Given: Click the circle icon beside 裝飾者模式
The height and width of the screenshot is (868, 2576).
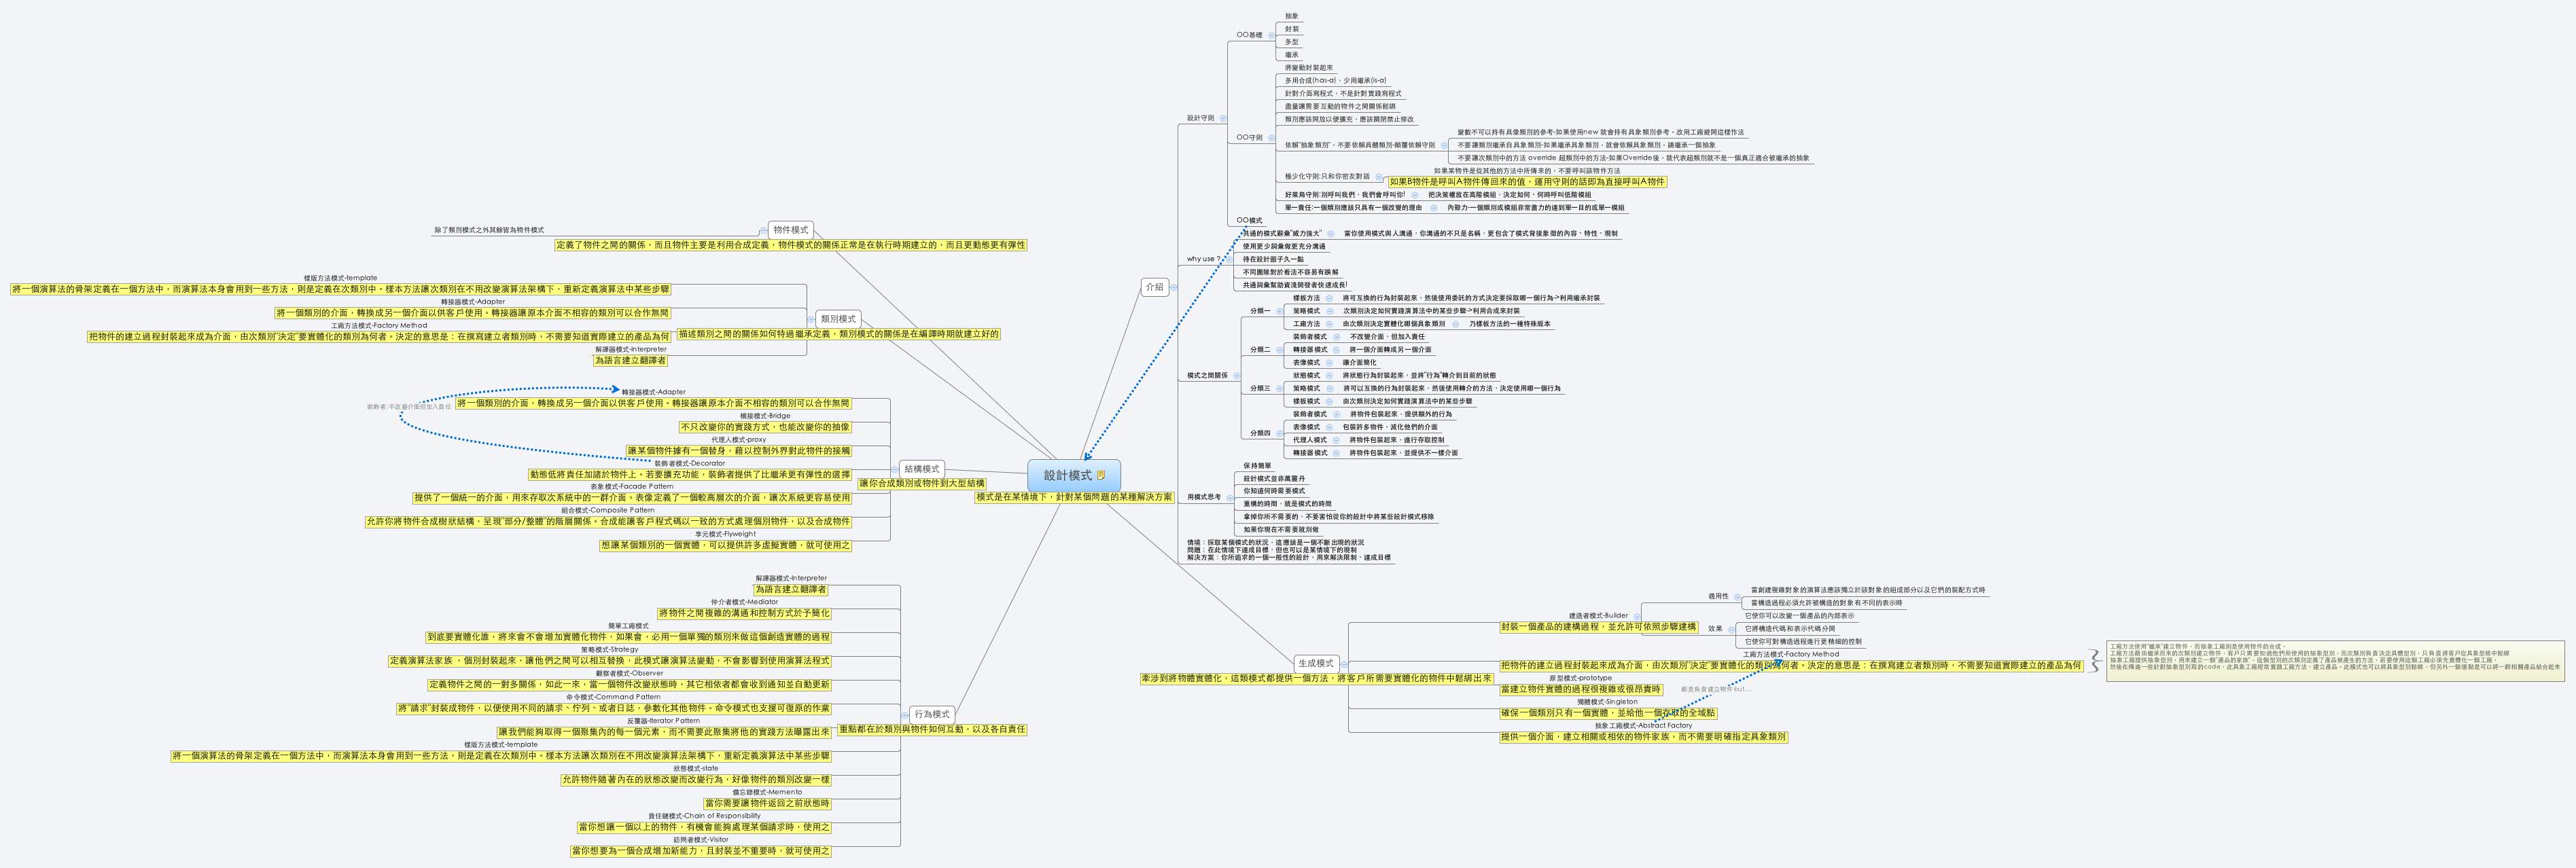Looking at the screenshot, I should pos(1337,337).
